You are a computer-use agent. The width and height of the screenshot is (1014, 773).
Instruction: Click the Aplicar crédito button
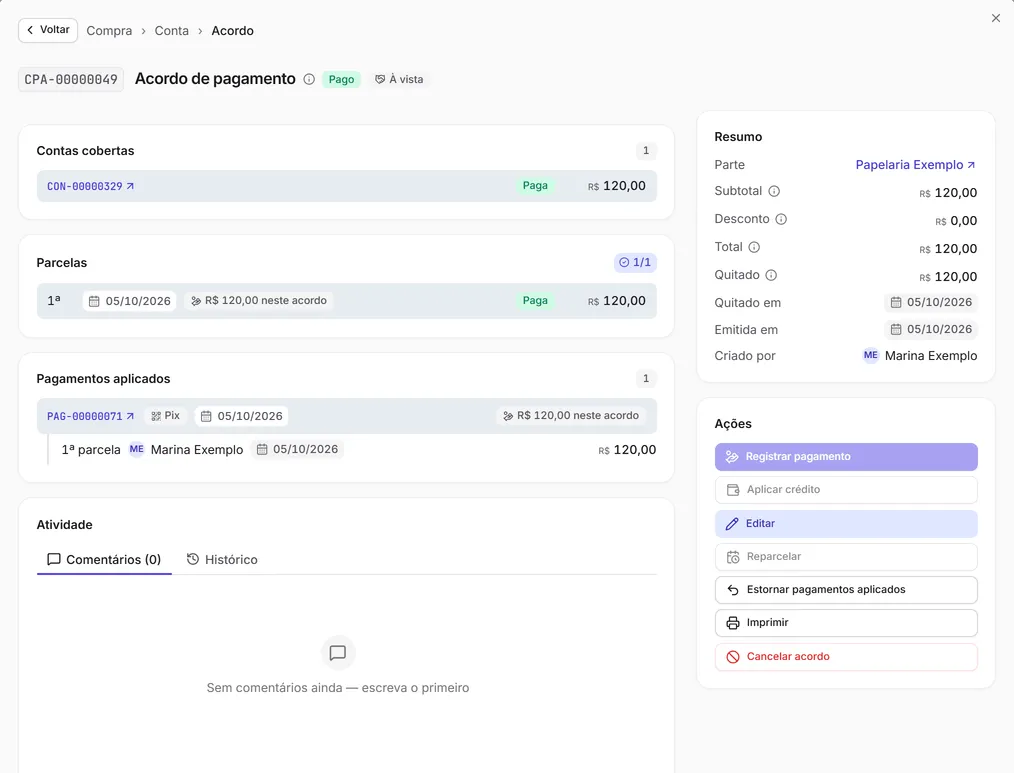point(846,490)
